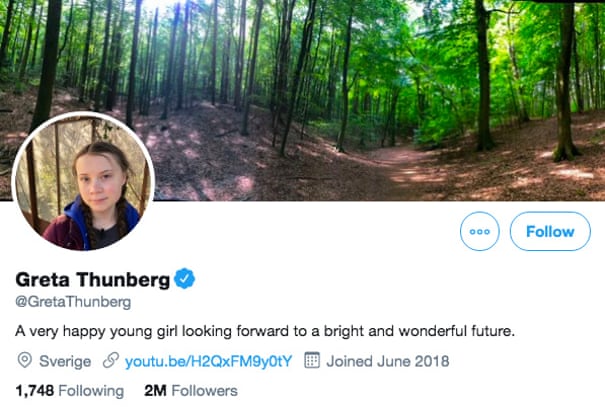605x407 pixels.
Task: Click the chain link icon
Action: [111, 361]
